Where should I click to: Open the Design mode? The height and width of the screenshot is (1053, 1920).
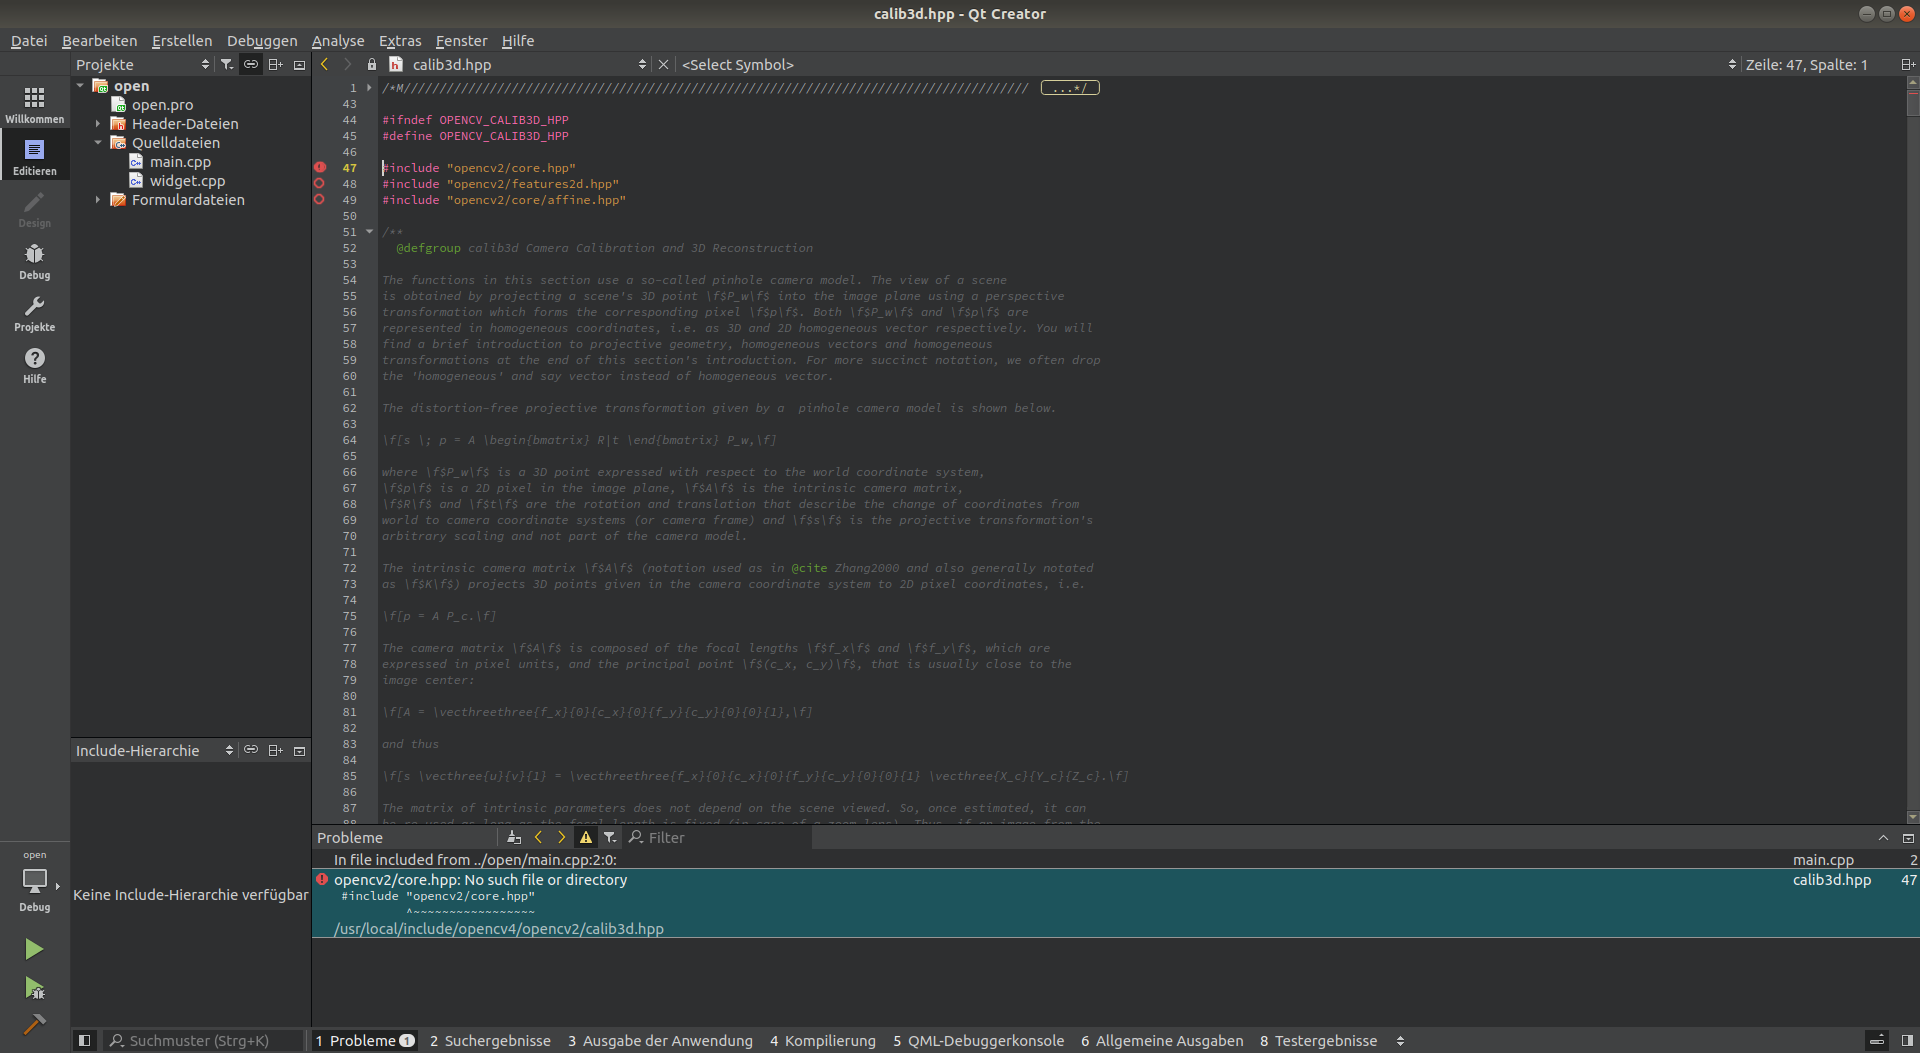(x=34, y=209)
